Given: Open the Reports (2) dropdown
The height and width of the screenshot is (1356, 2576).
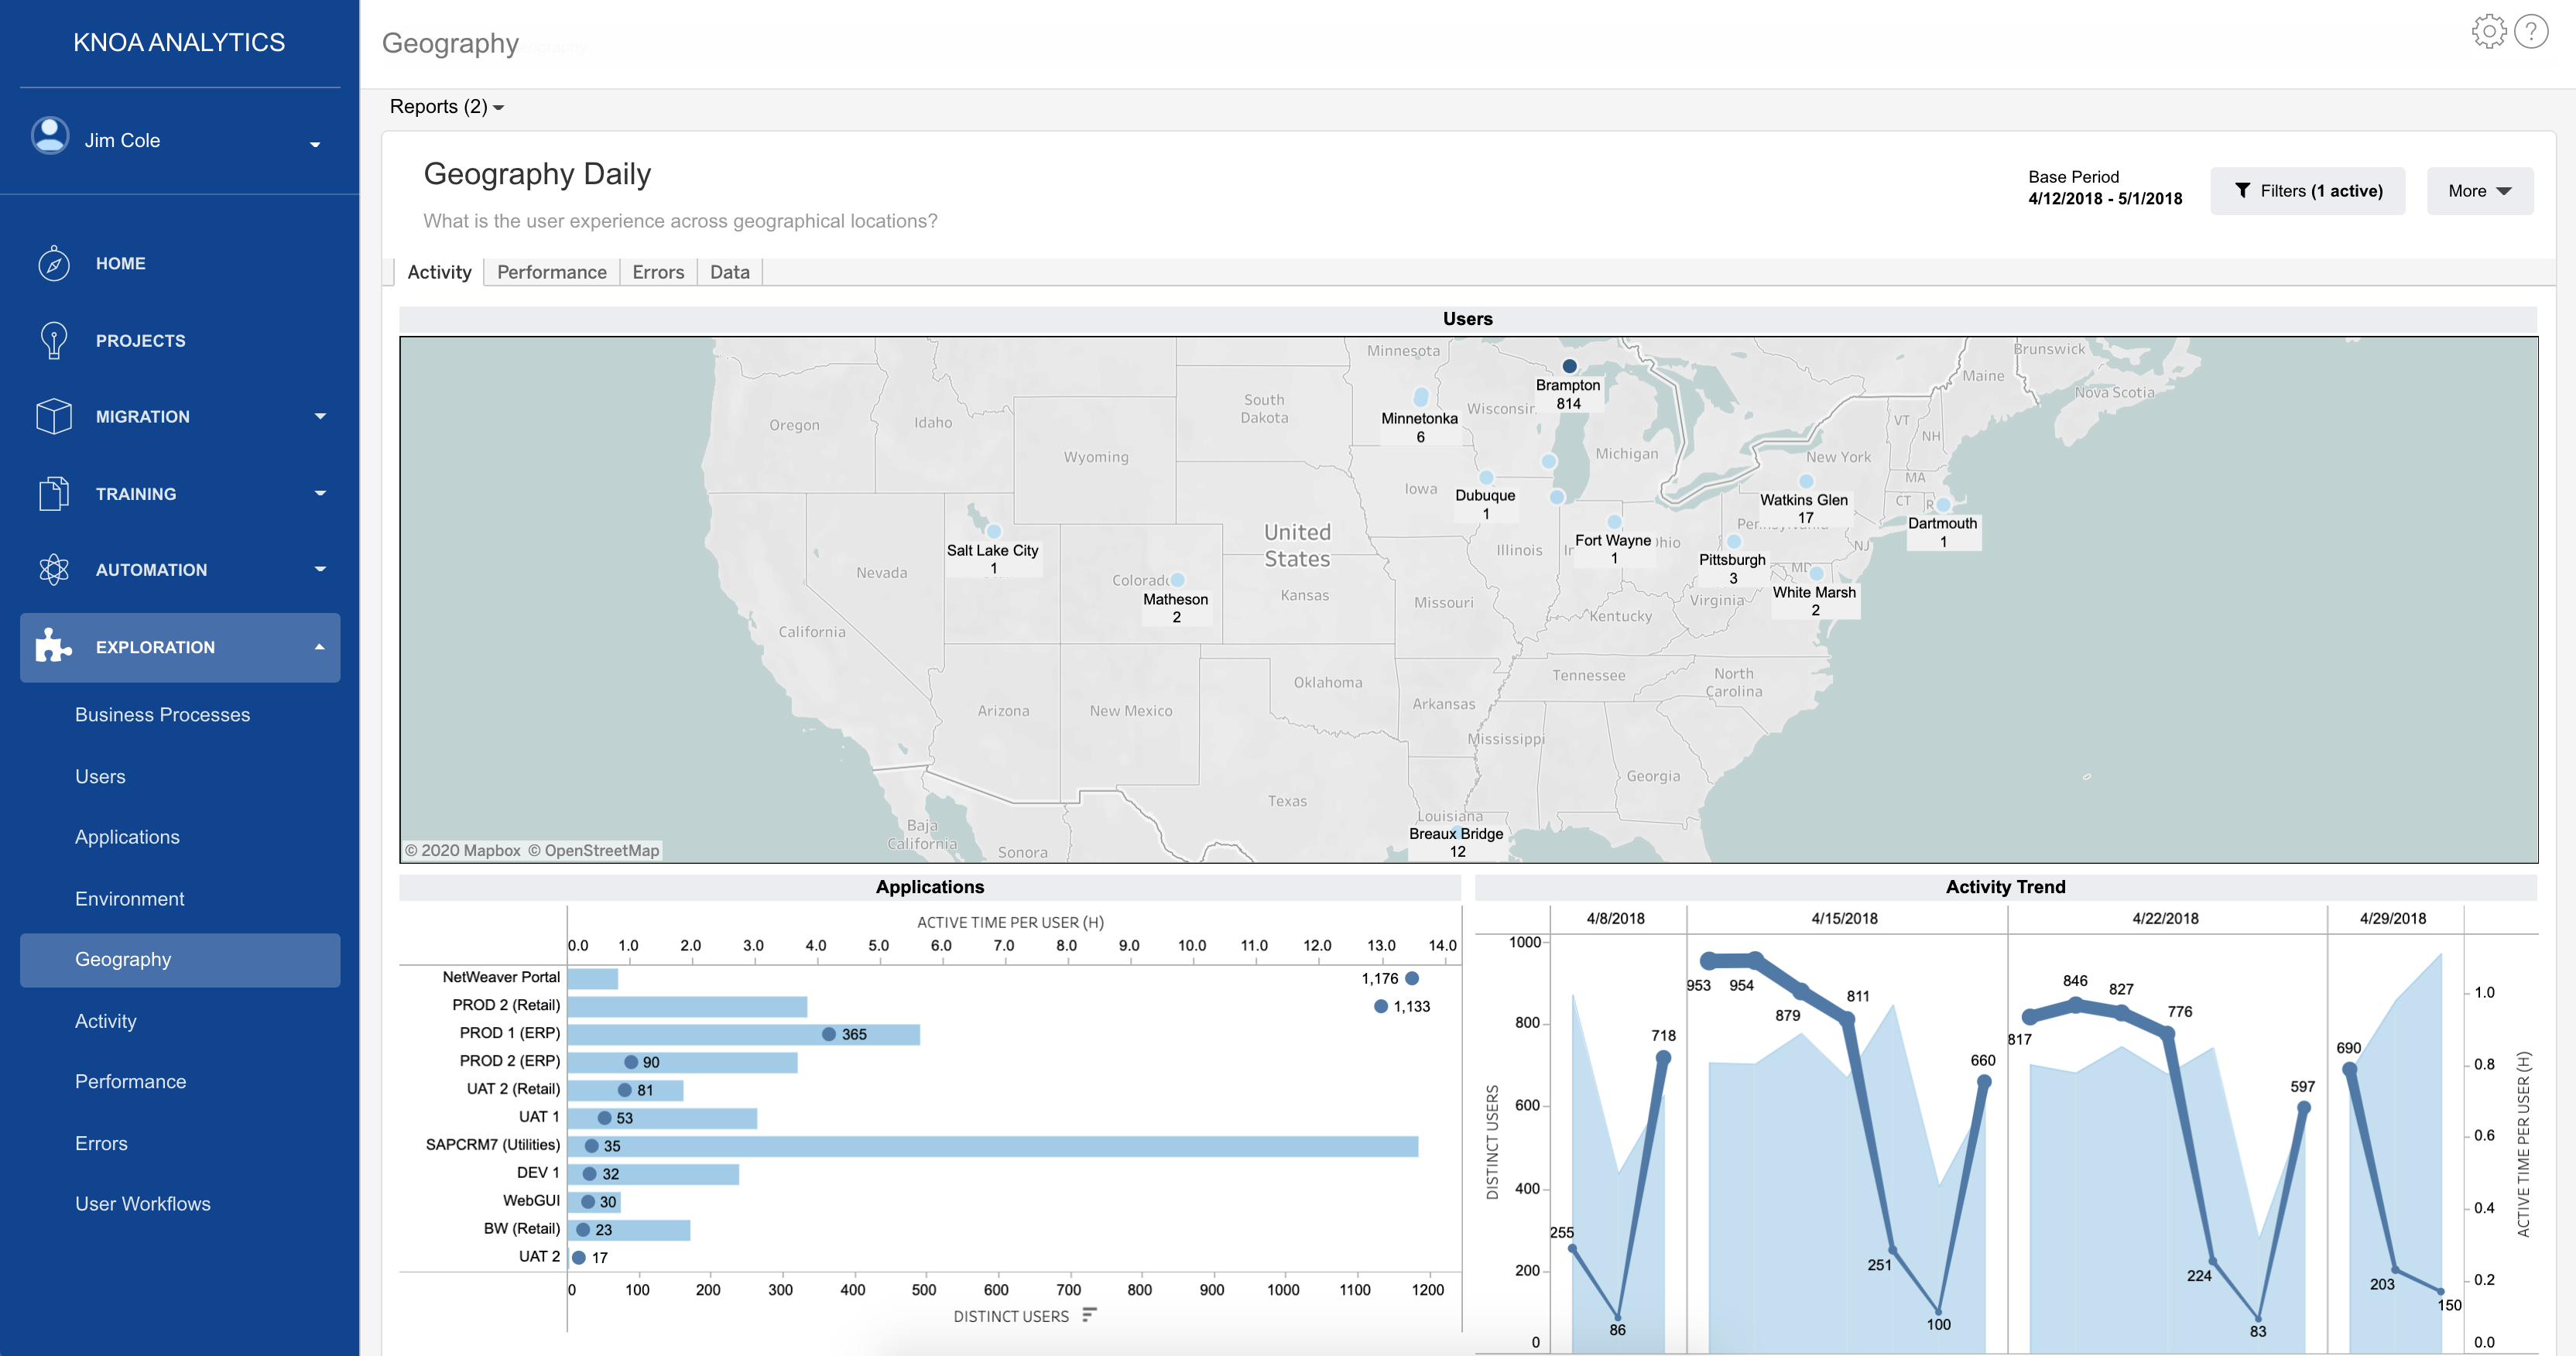Looking at the screenshot, I should 446,107.
